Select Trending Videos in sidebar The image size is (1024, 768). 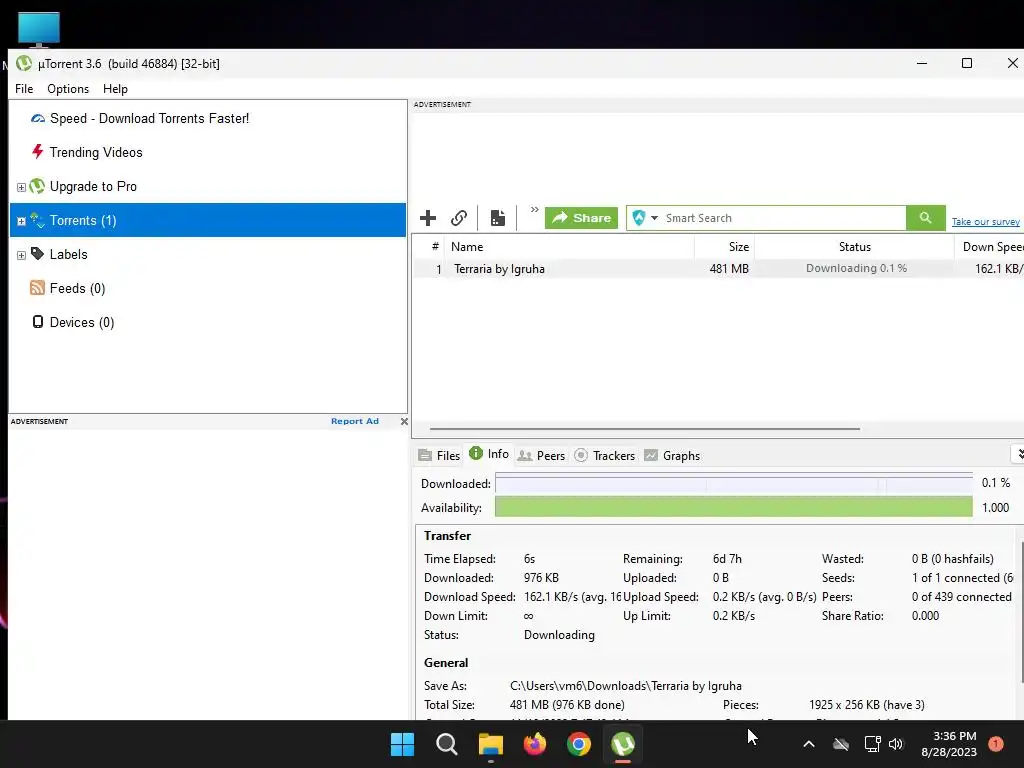96,152
